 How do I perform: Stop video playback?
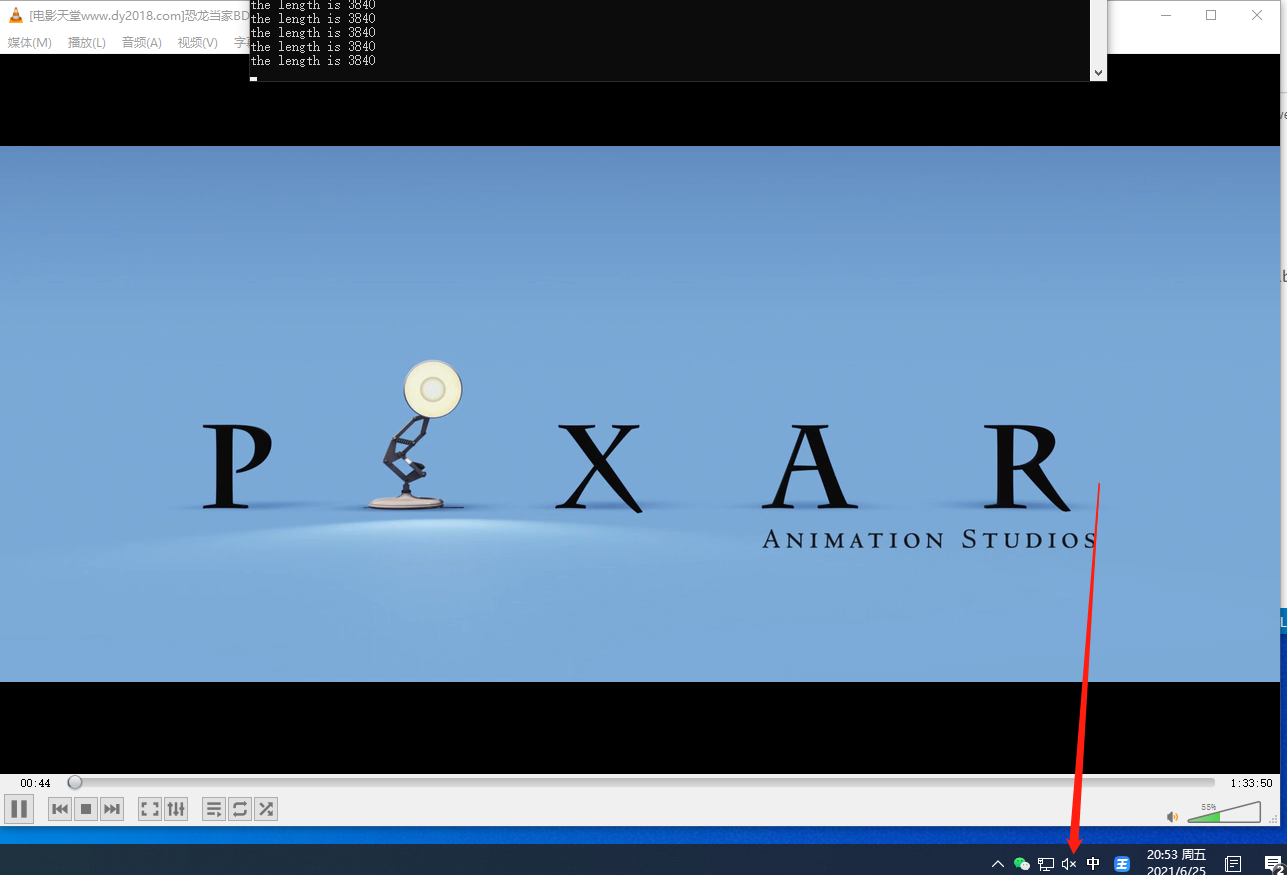(86, 809)
